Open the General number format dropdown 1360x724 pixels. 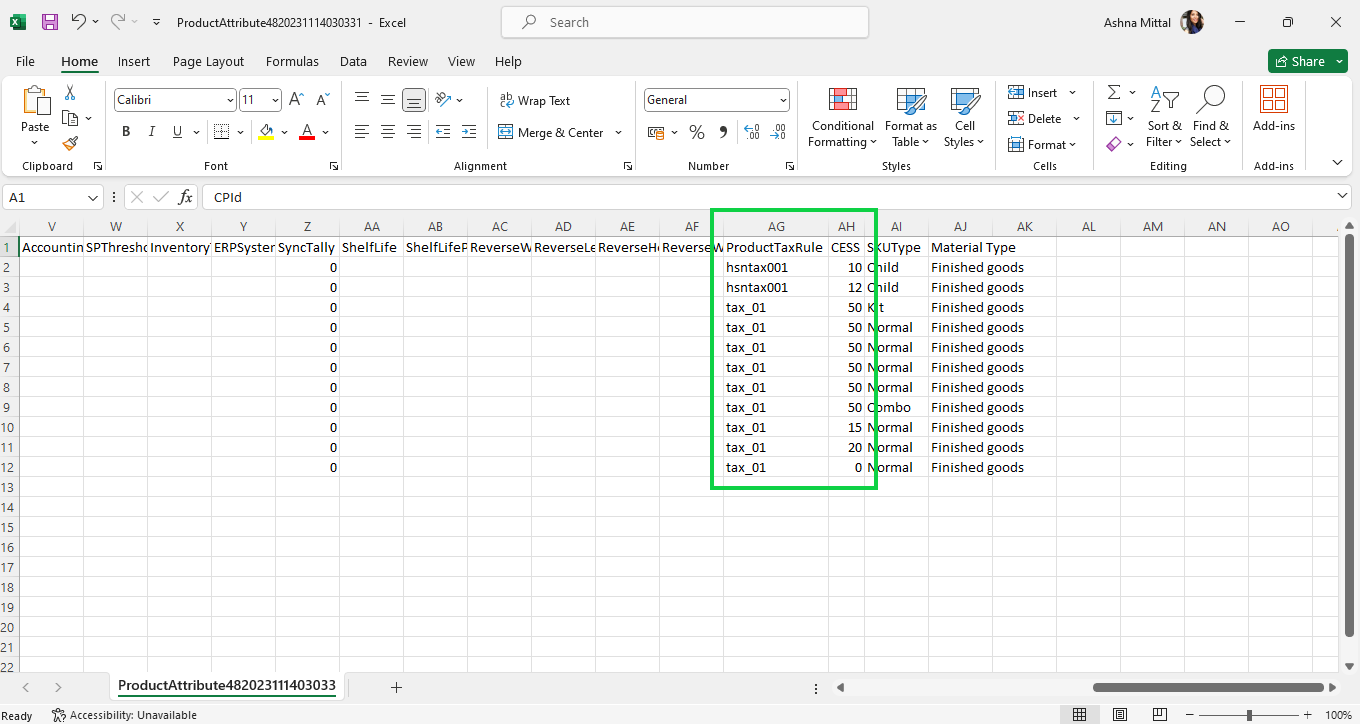[783, 100]
